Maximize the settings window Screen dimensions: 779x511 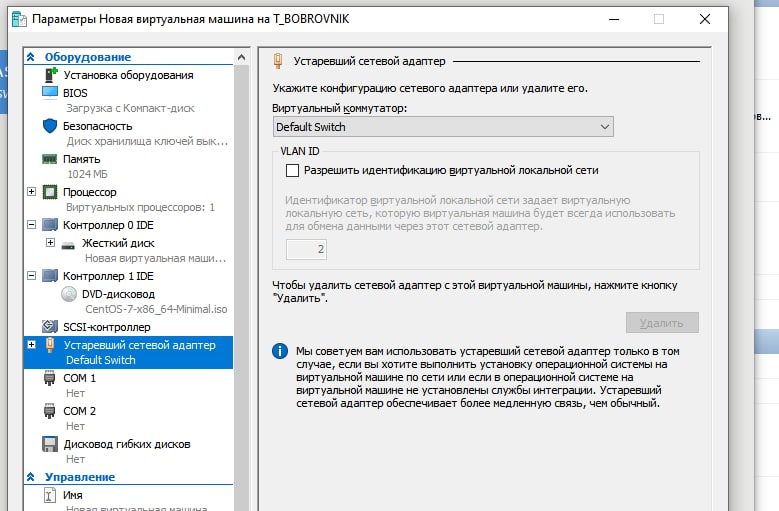[659, 19]
